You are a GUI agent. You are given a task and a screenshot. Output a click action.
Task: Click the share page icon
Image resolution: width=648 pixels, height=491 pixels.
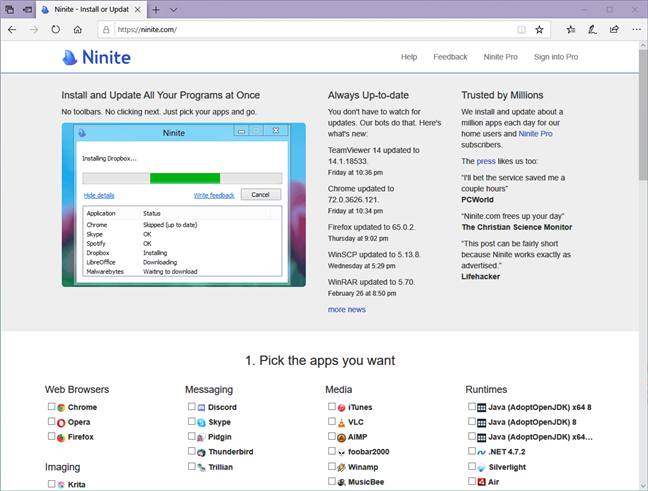coord(615,30)
